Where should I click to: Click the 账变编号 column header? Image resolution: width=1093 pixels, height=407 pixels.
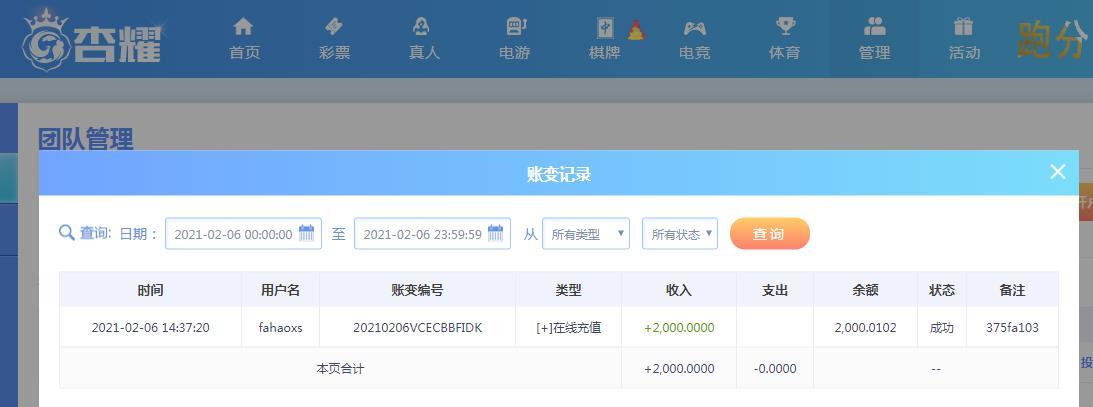pos(418,290)
